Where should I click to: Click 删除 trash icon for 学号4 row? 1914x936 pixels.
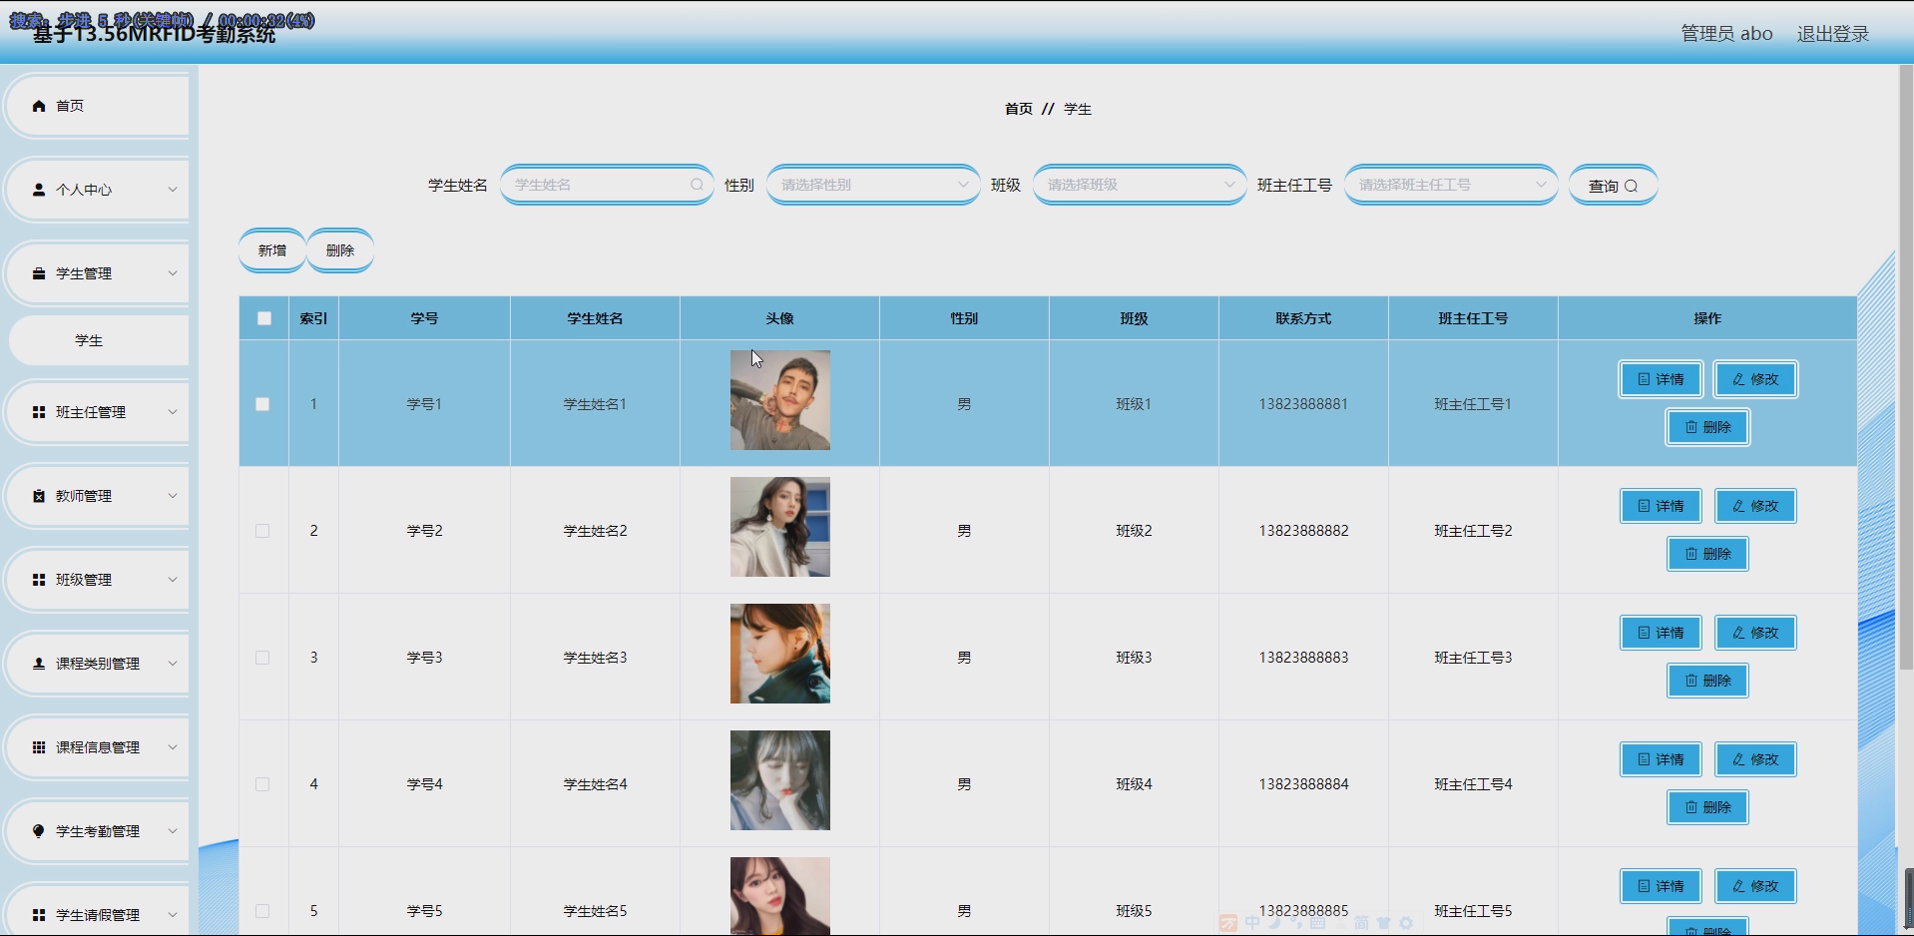point(1691,808)
